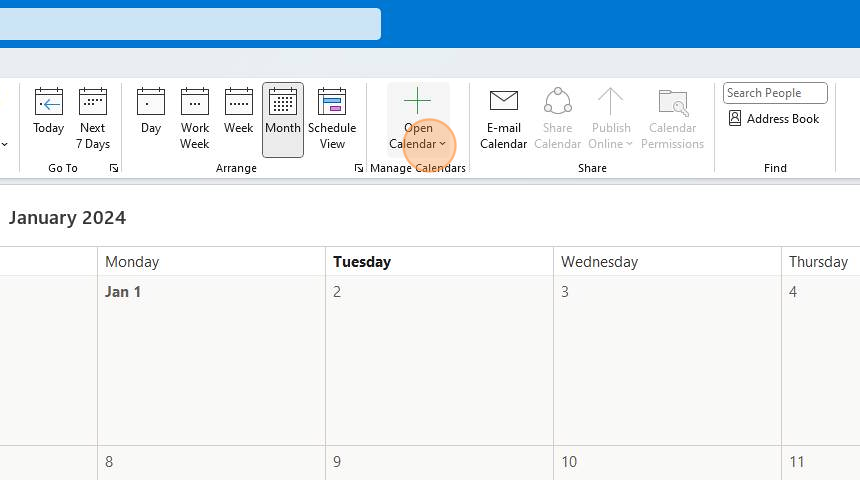This screenshot has width=860, height=480.
Task: Click the Search People field
Action: tap(775, 93)
